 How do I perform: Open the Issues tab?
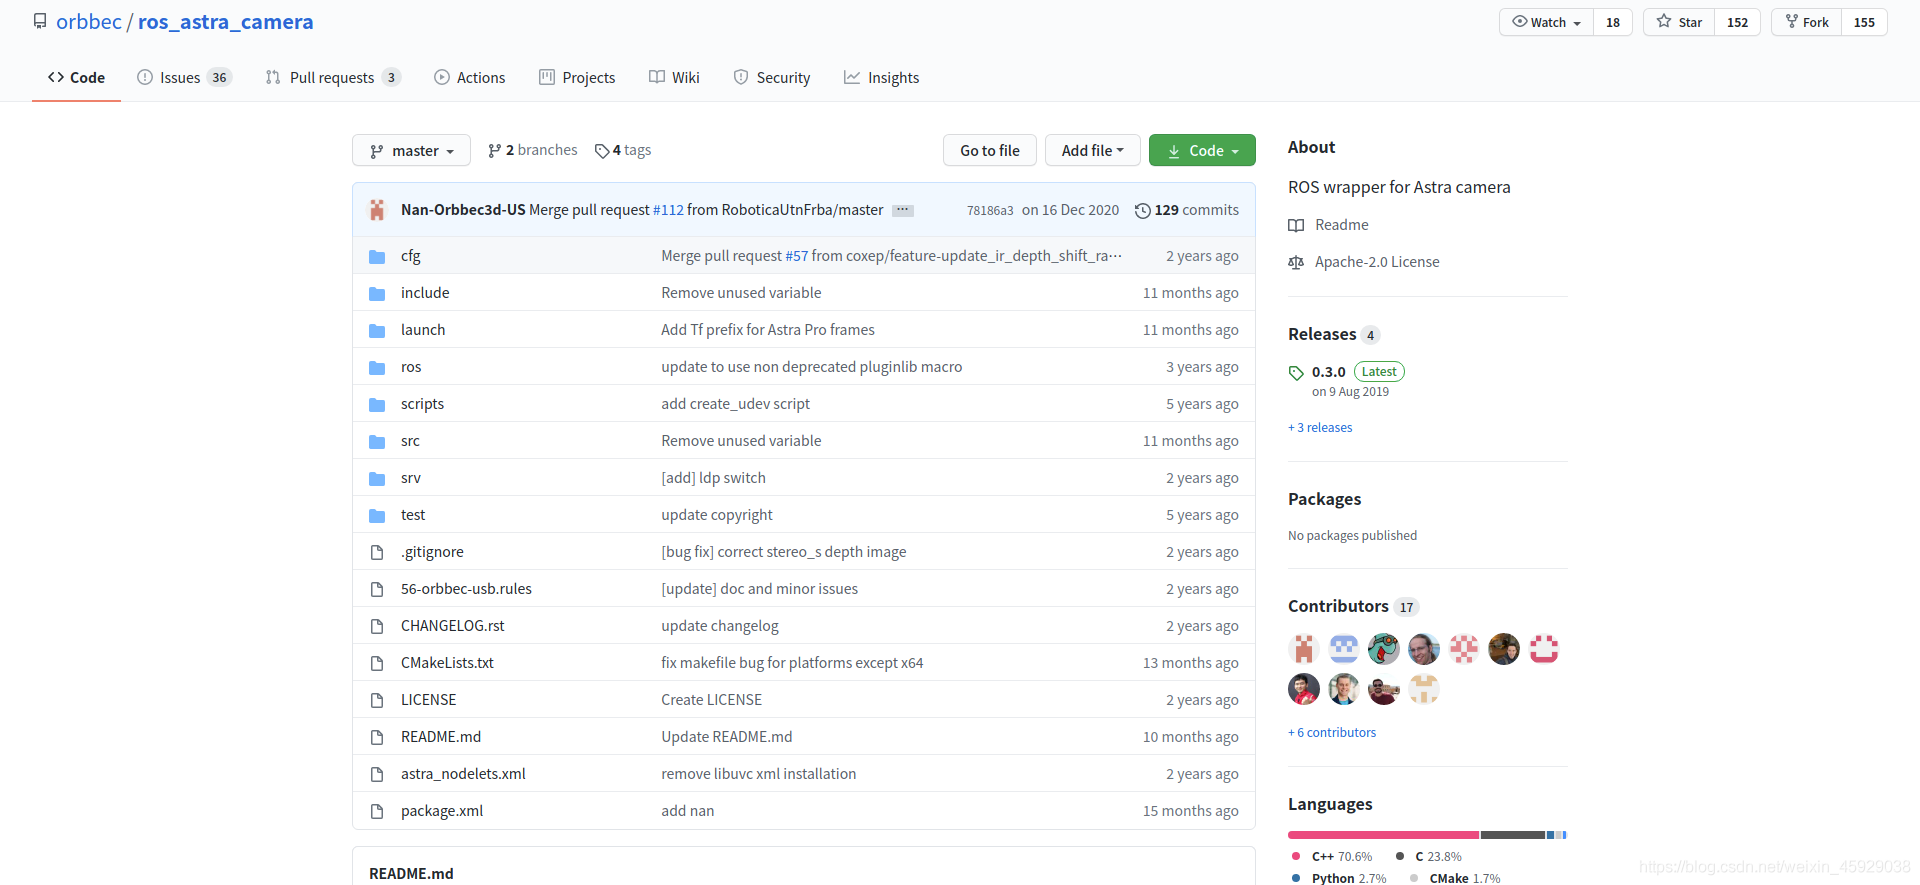point(184,78)
